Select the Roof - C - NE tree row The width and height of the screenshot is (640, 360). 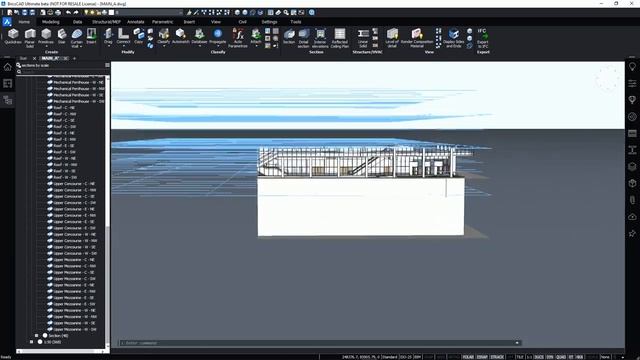click(64, 108)
